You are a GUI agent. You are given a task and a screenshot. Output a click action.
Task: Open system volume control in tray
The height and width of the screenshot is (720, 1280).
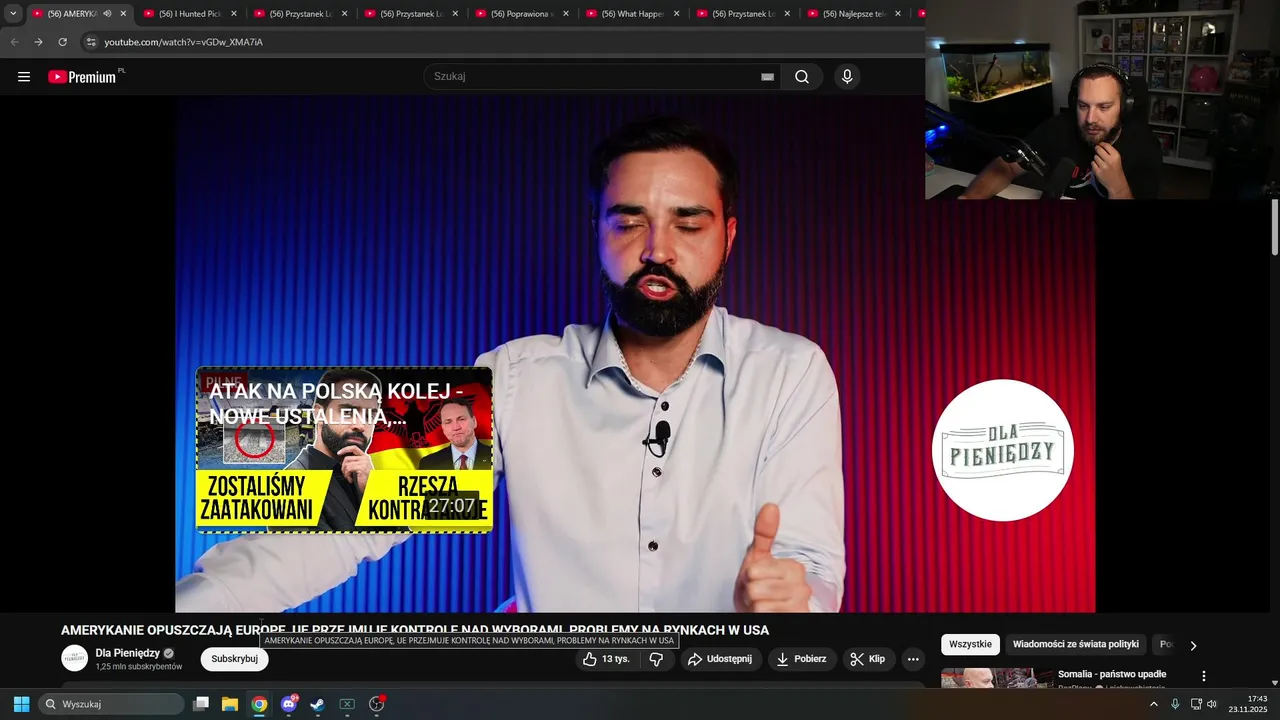1212,704
